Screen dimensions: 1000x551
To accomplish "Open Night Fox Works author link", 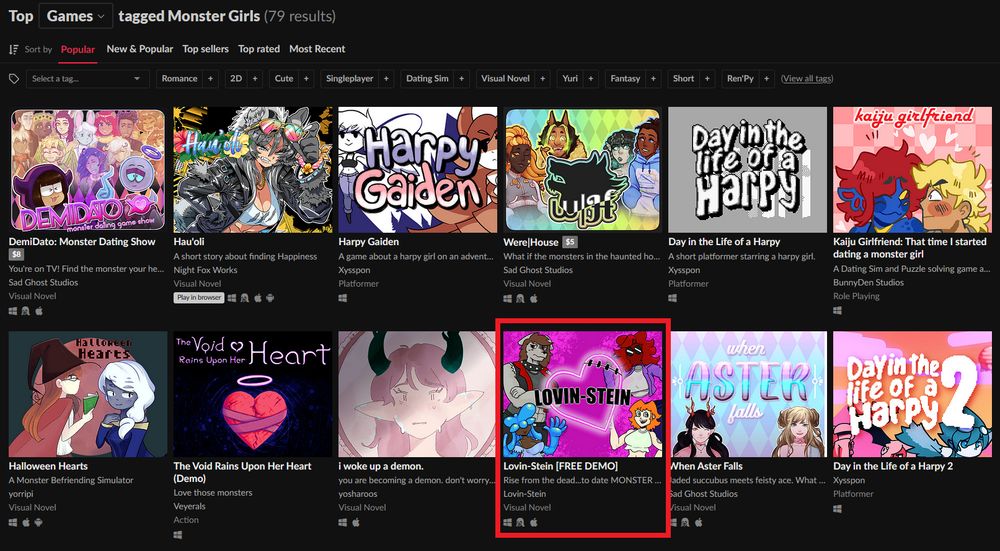I will [x=205, y=270].
